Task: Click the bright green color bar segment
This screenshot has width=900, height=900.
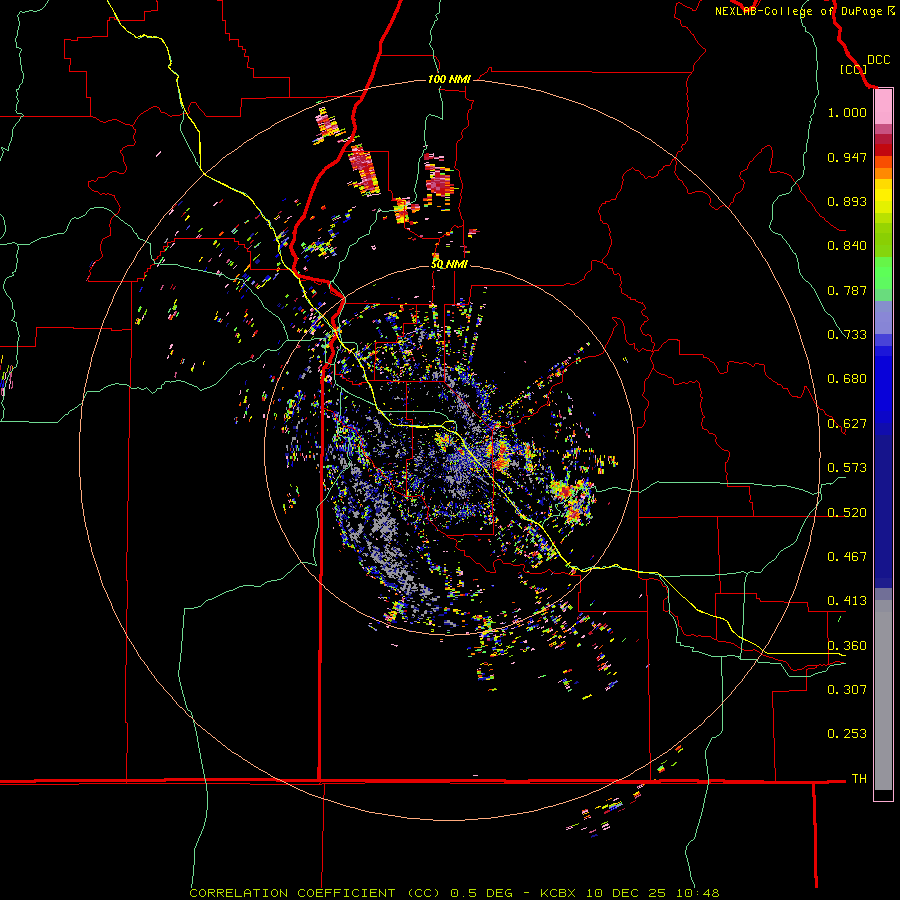Action: pyautogui.click(x=883, y=273)
